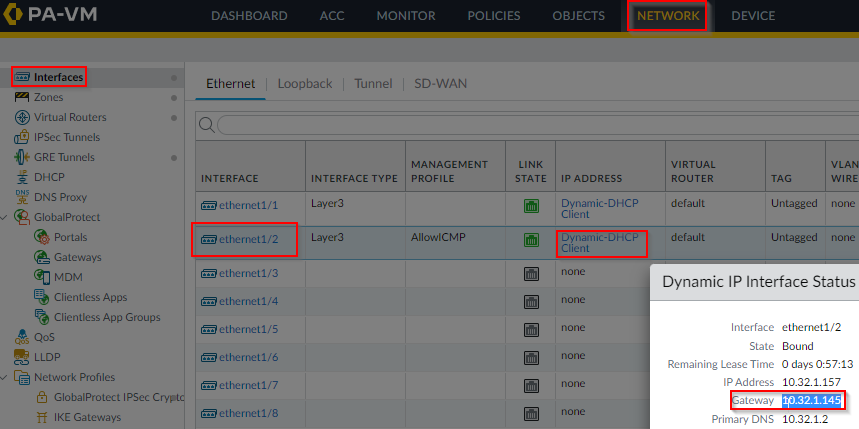This screenshot has width=859, height=429.
Task: Click the Gateways icon
Action: coord(42,257)
